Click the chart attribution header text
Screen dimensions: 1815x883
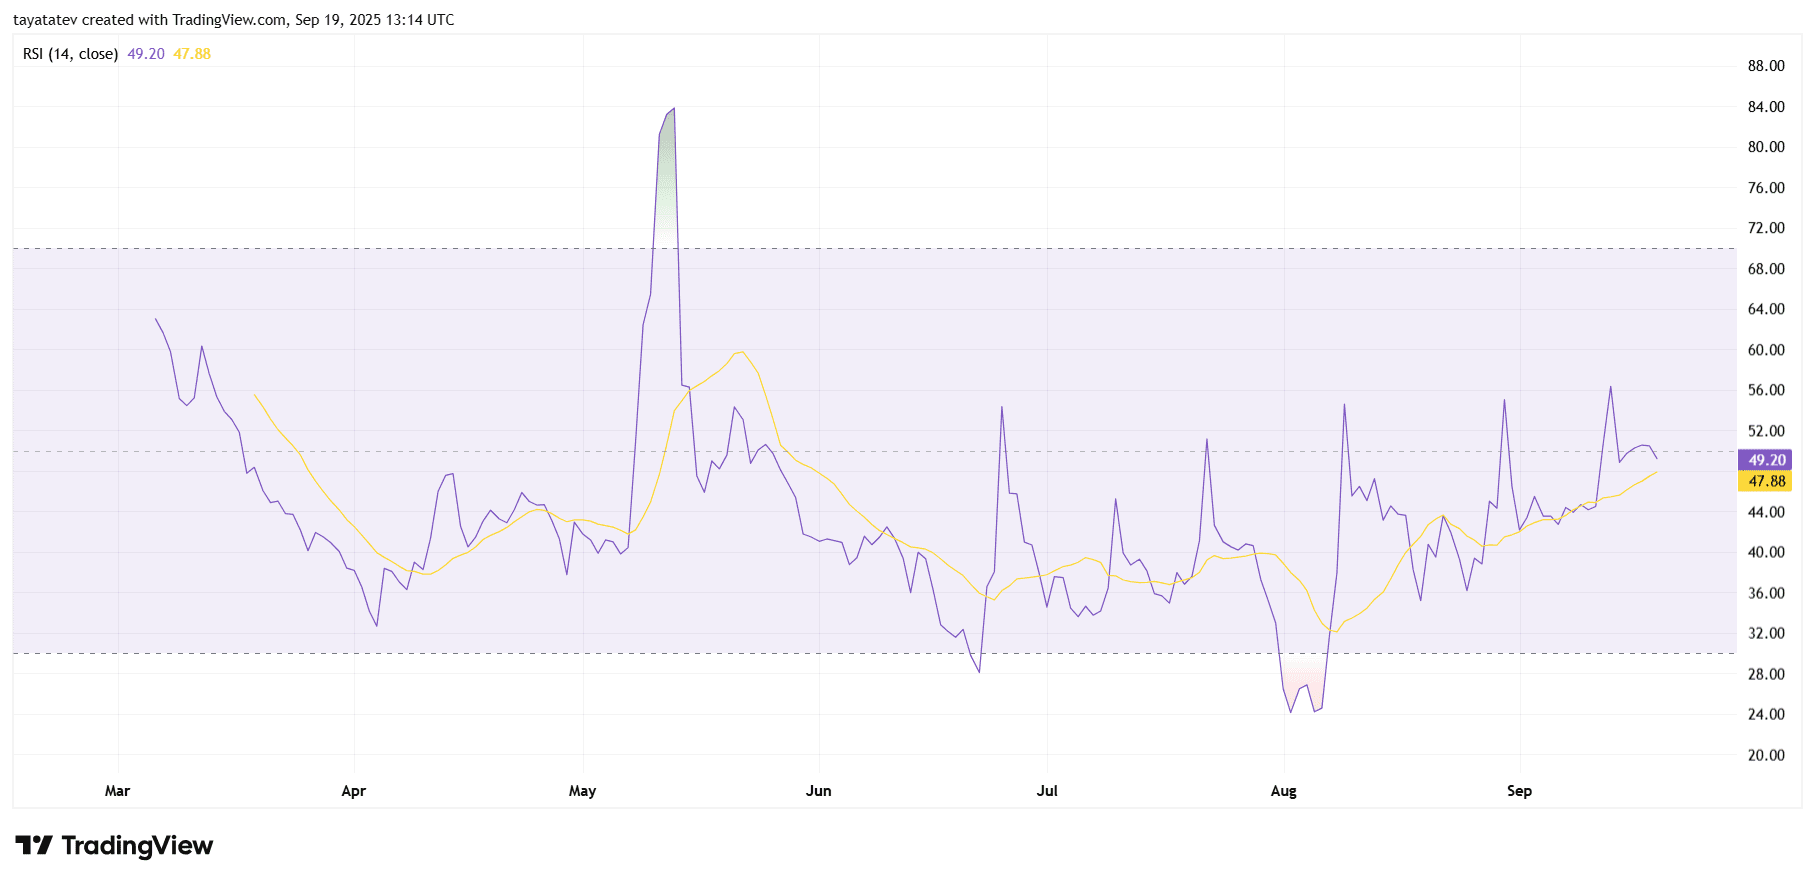[x=233, y=20]
